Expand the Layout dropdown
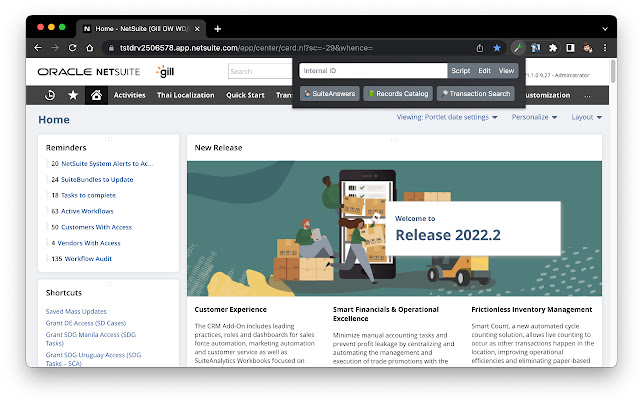Image resolution: width=640 pixels, height=400 pixels. [587, 117]
